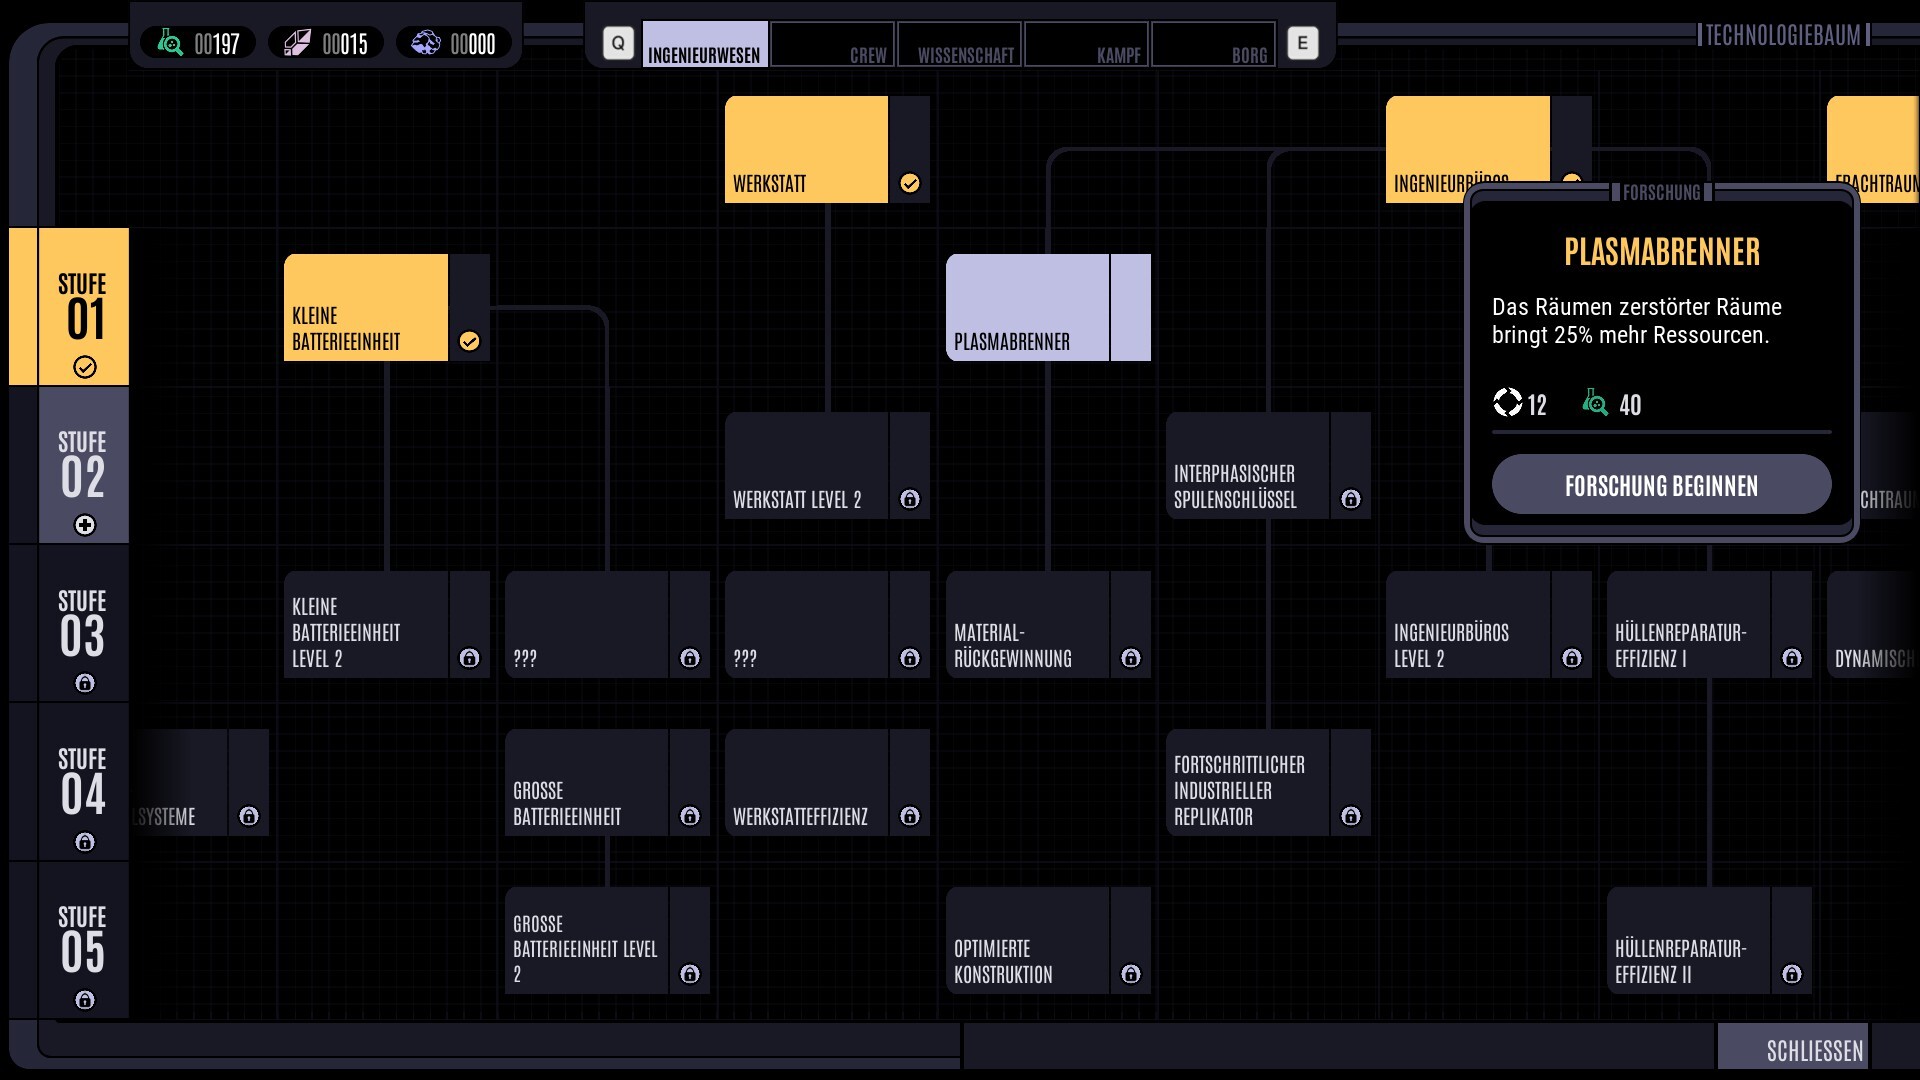Click the materials resource icon showing 00015
The height and width of the screenshot is (1080, 1920).
click(297, 43)
